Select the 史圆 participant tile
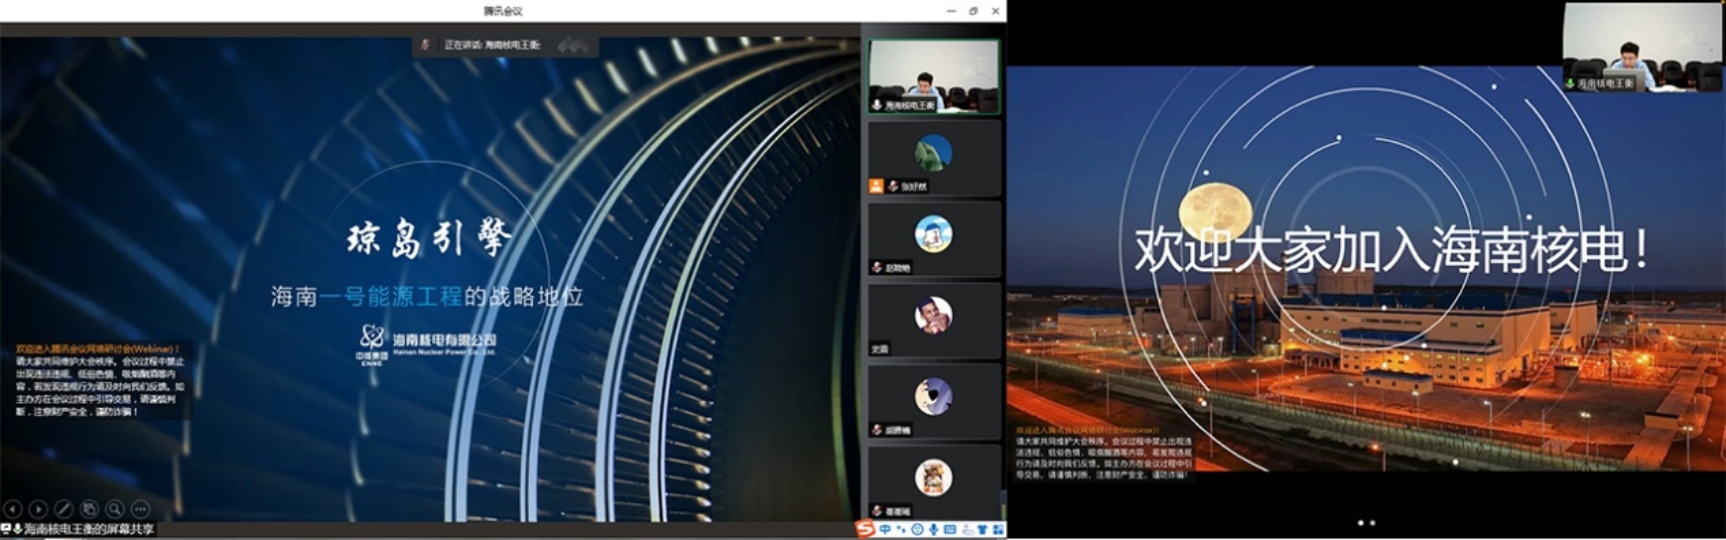Image resolution: width=1726 pixels, height=540 pixels. pos(933,320)
